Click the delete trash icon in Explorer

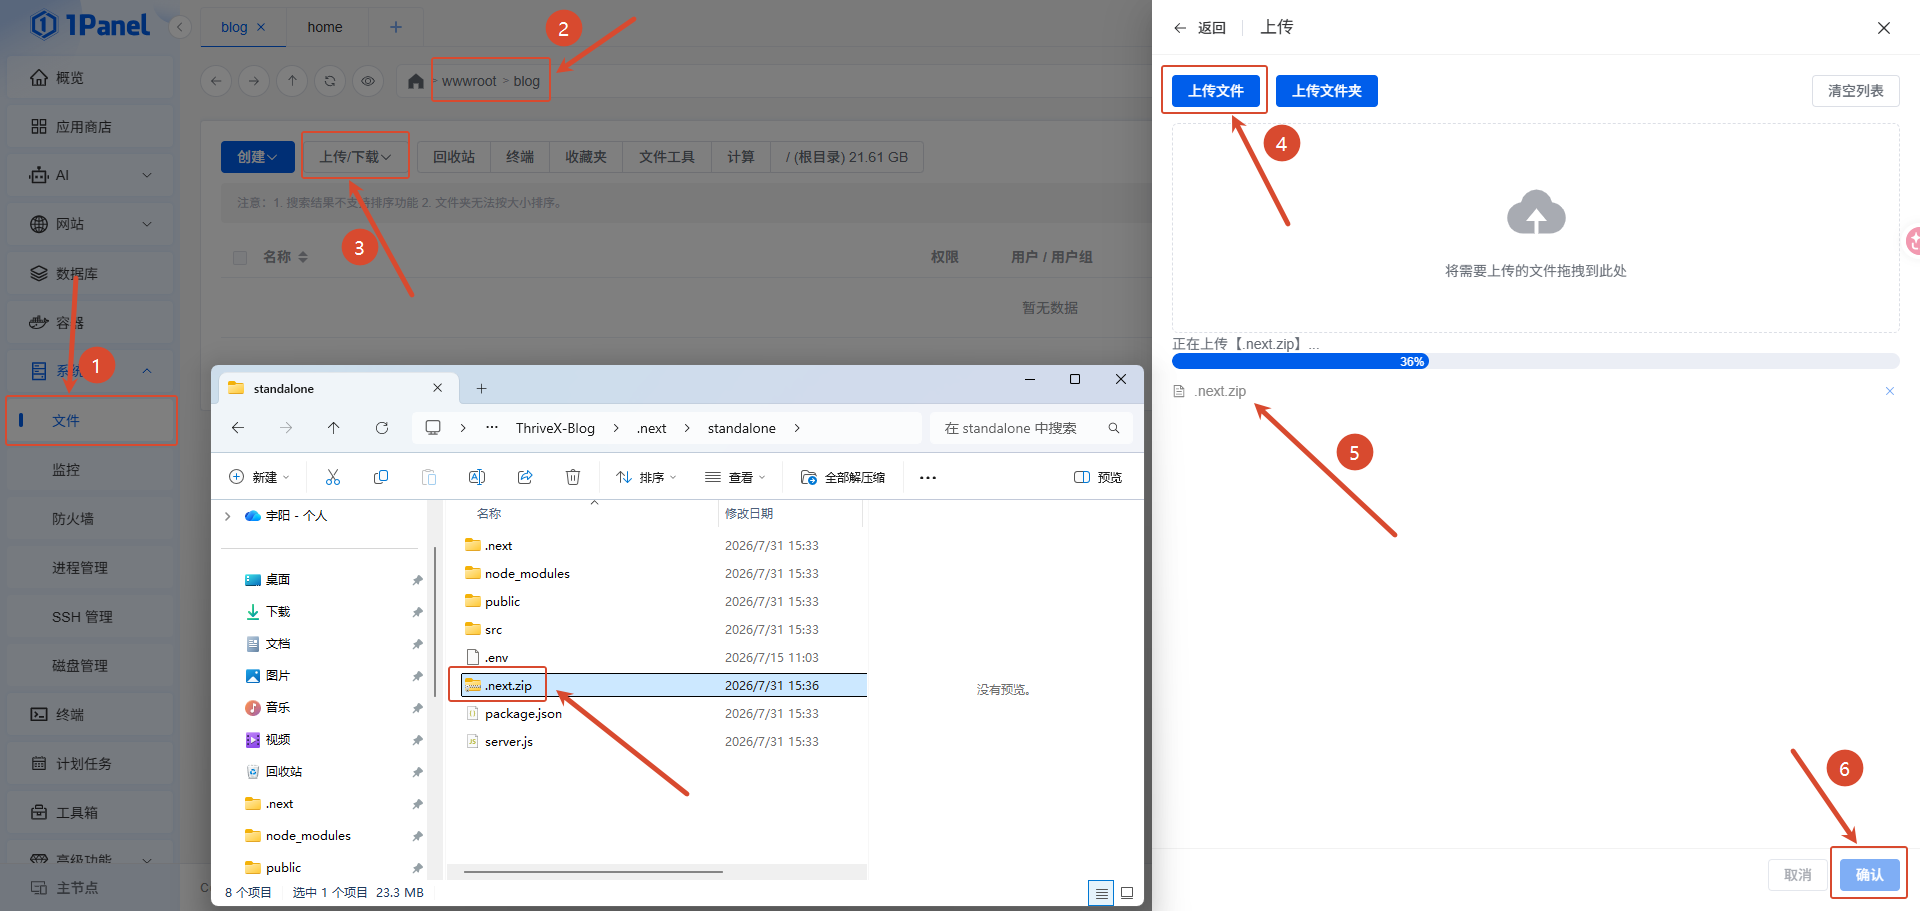click(x=573, y=477)
